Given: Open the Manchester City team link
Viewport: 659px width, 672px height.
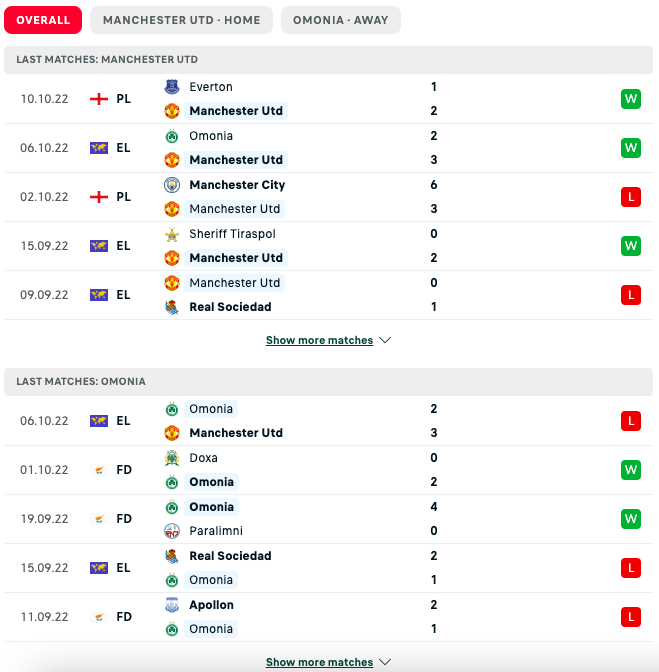Looking at the screenshot, I should pyautogui.click(x=237, y=185).
